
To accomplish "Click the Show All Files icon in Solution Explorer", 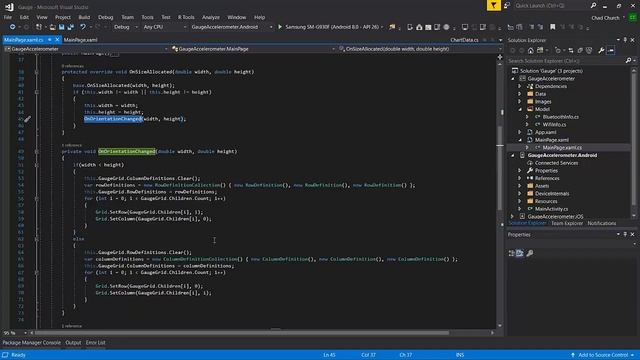I will point(589,50).
